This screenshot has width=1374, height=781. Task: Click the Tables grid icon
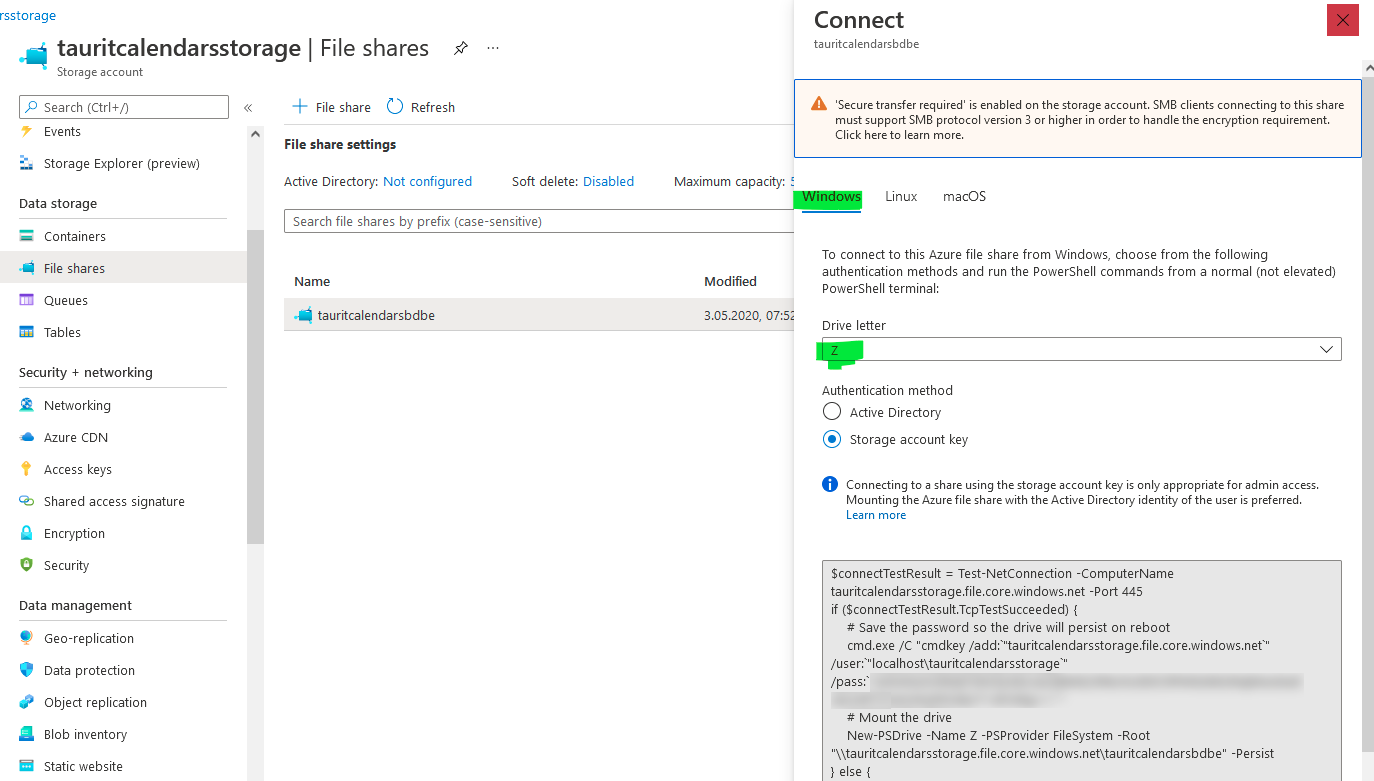pos(27,333)
